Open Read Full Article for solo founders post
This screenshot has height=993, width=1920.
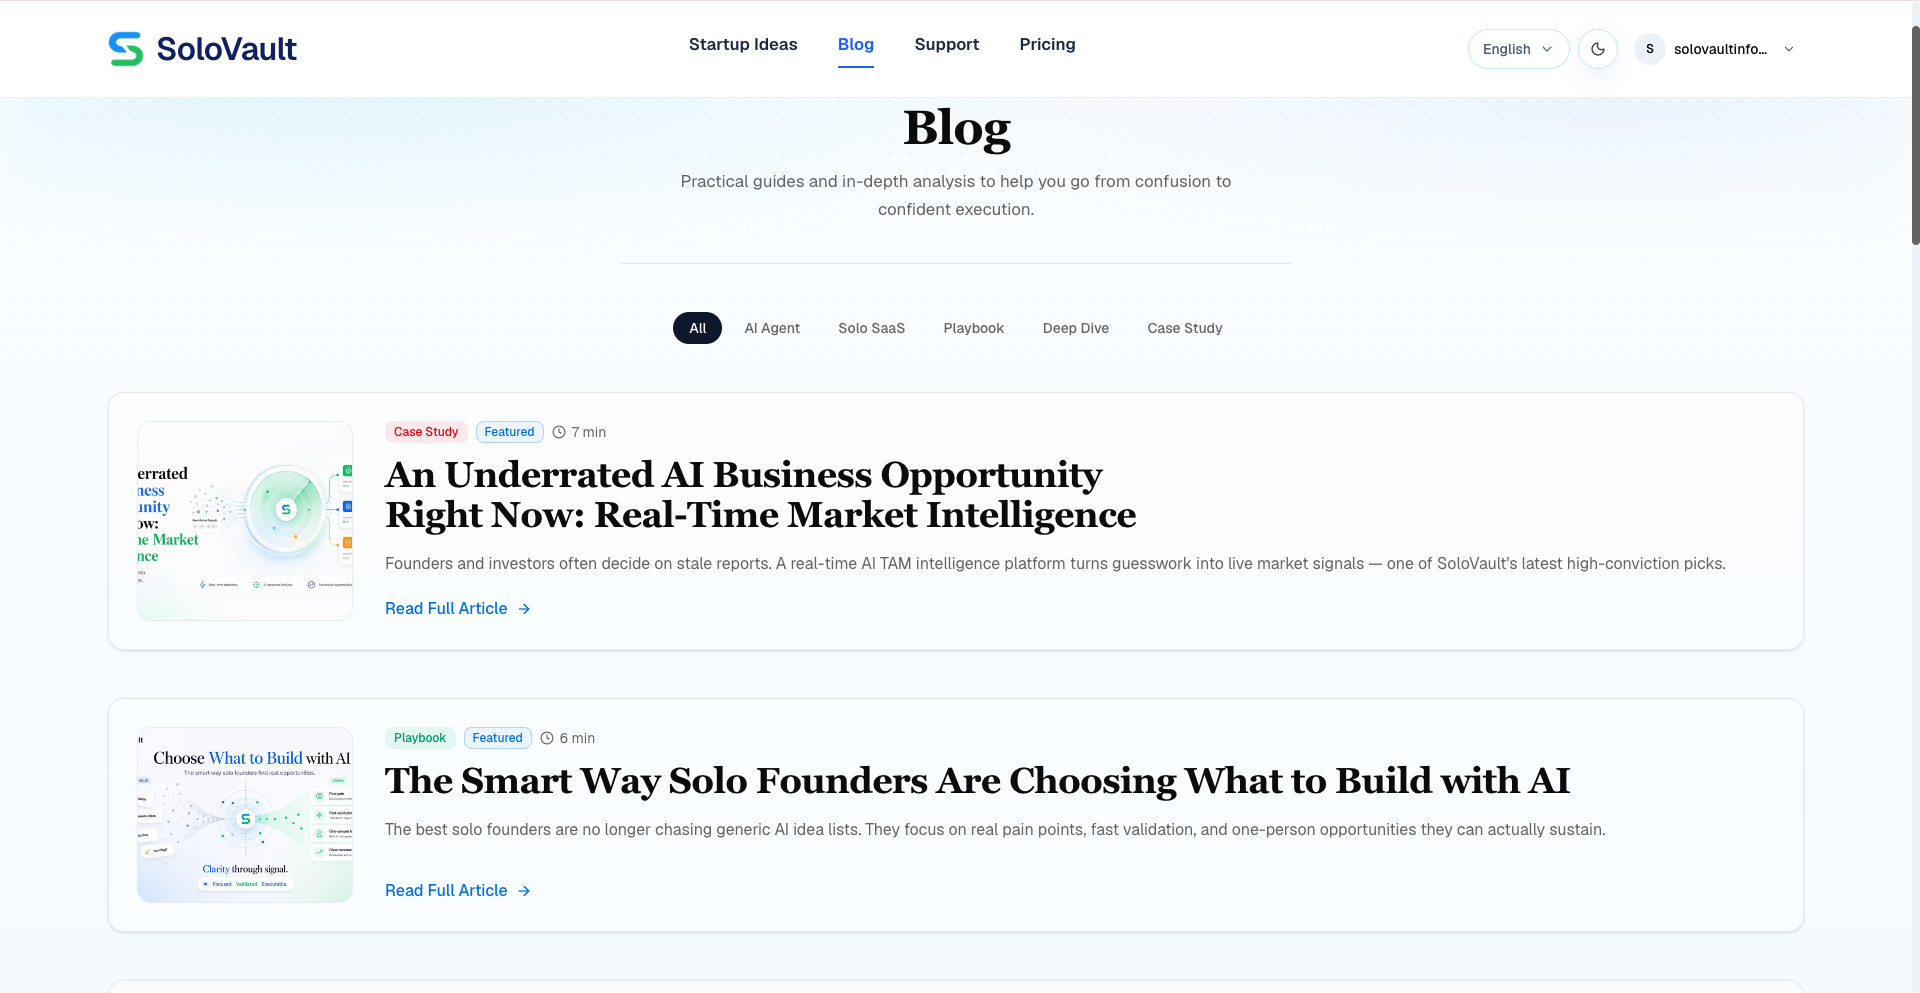458,890
